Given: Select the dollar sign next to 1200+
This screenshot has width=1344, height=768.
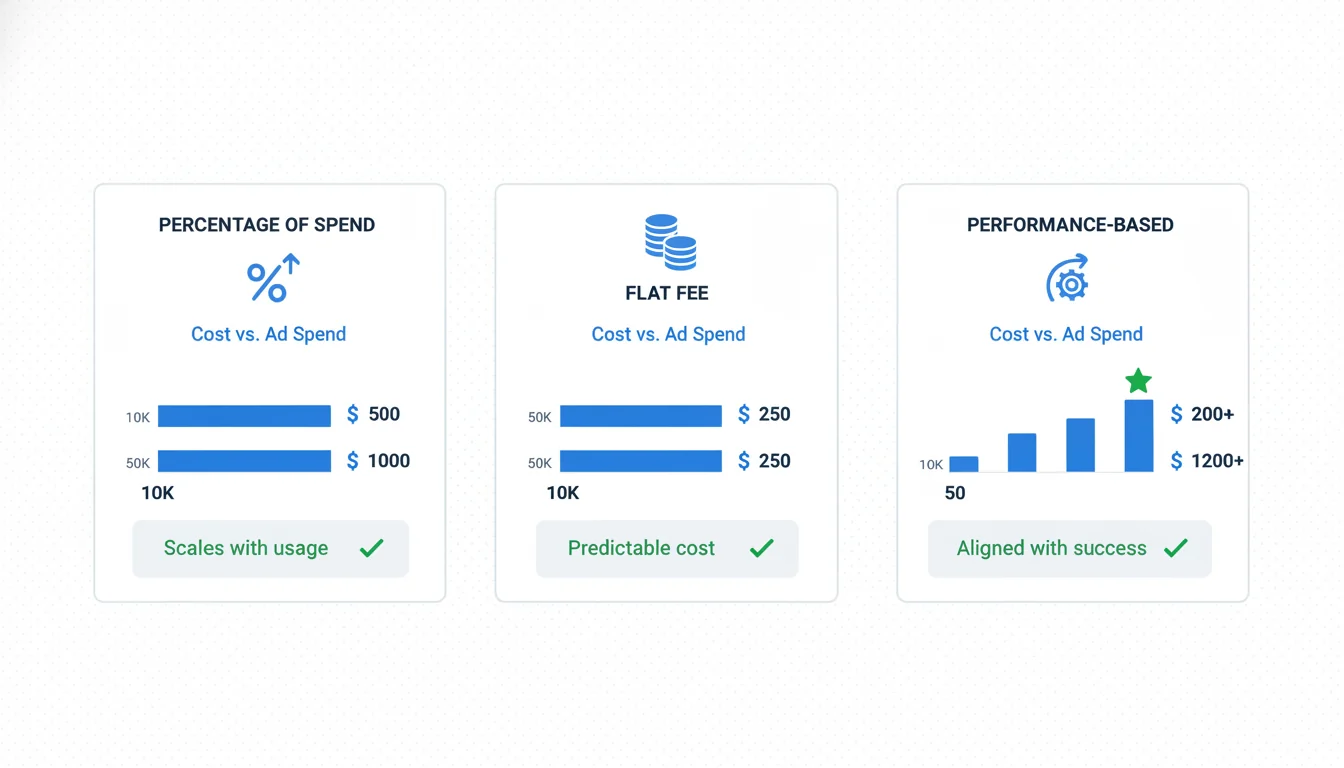Looking at the screenshot, I should [1176, 461].
